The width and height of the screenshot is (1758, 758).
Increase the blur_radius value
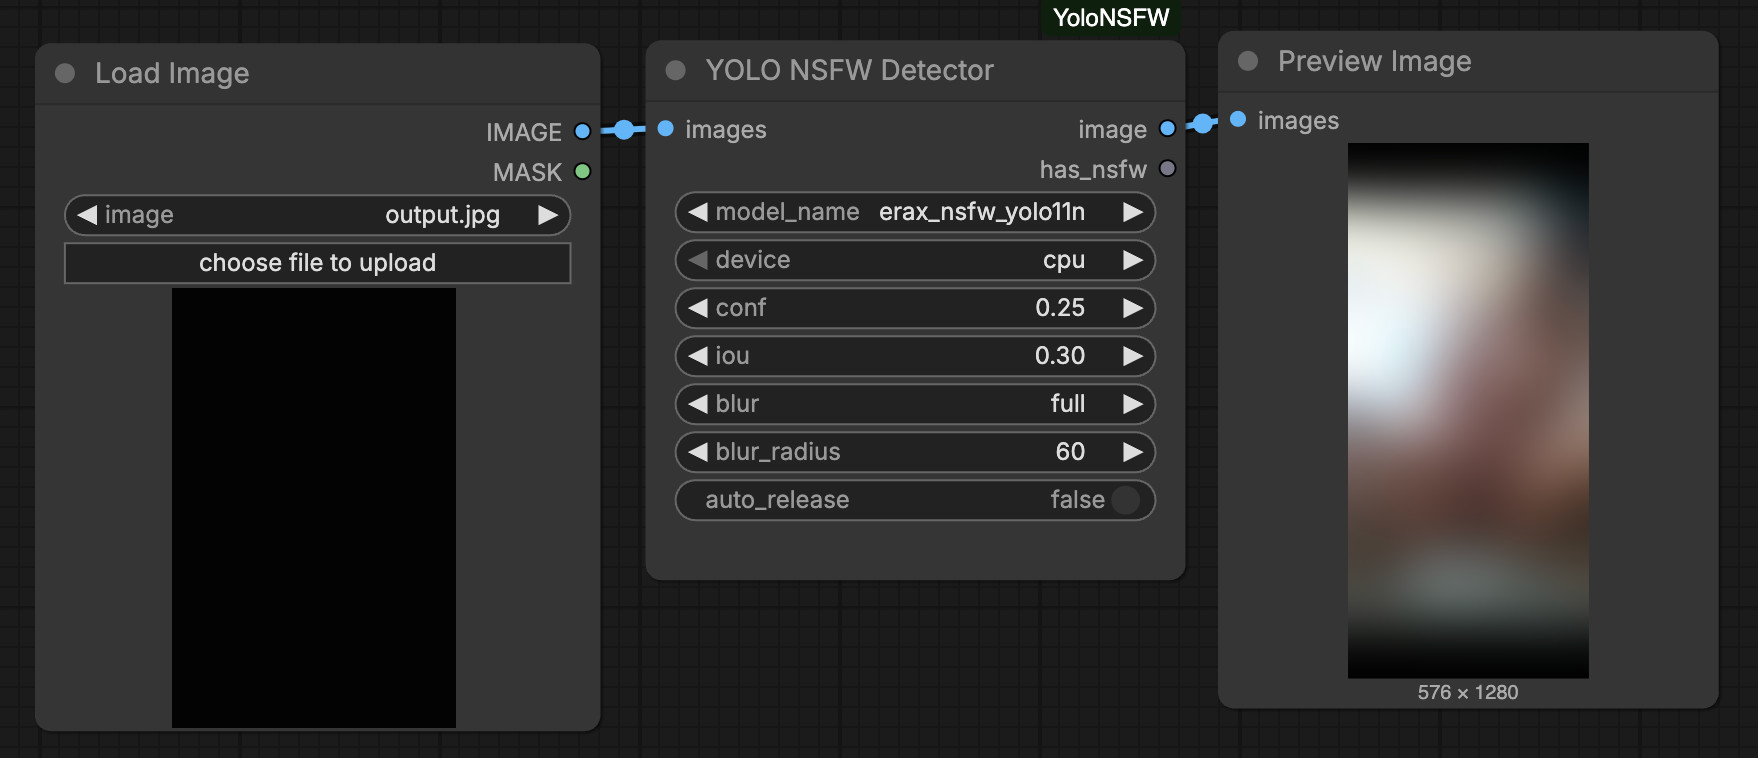click(1133, 452)
